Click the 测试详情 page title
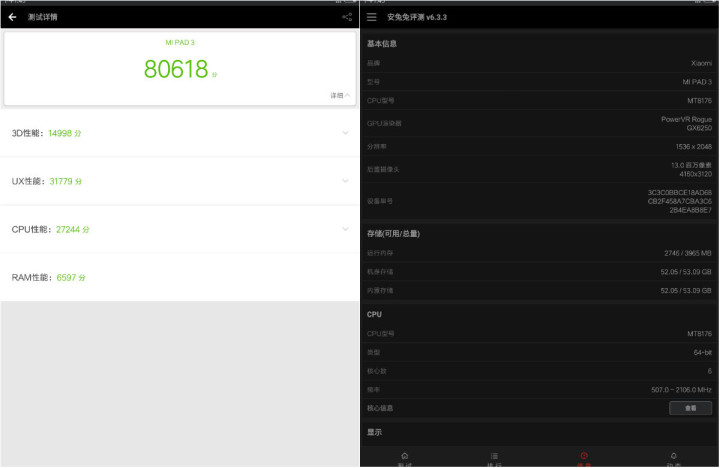The image size is (720, 468). pos(43,17)
